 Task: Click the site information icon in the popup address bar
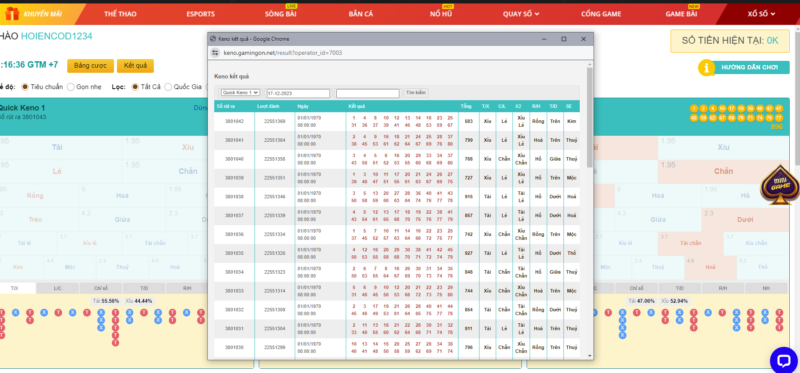(215, 53)
